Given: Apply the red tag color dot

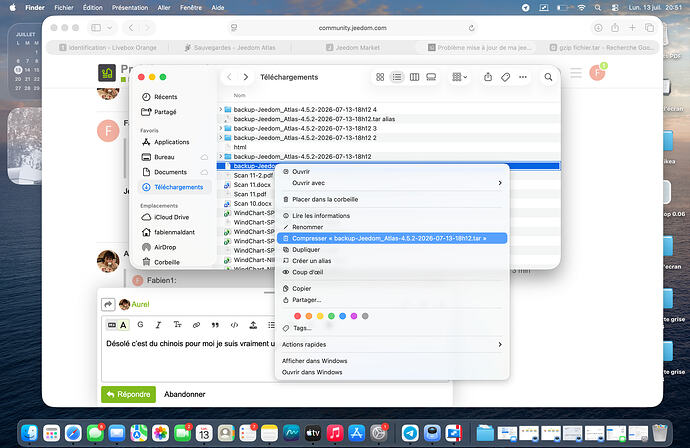Looking at the screenshot, I should click(297, 316).
